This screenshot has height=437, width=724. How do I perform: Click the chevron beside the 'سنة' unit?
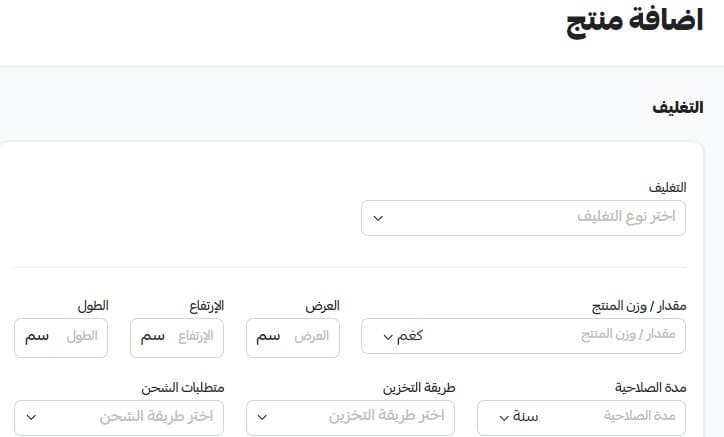[x=503, y=417]
